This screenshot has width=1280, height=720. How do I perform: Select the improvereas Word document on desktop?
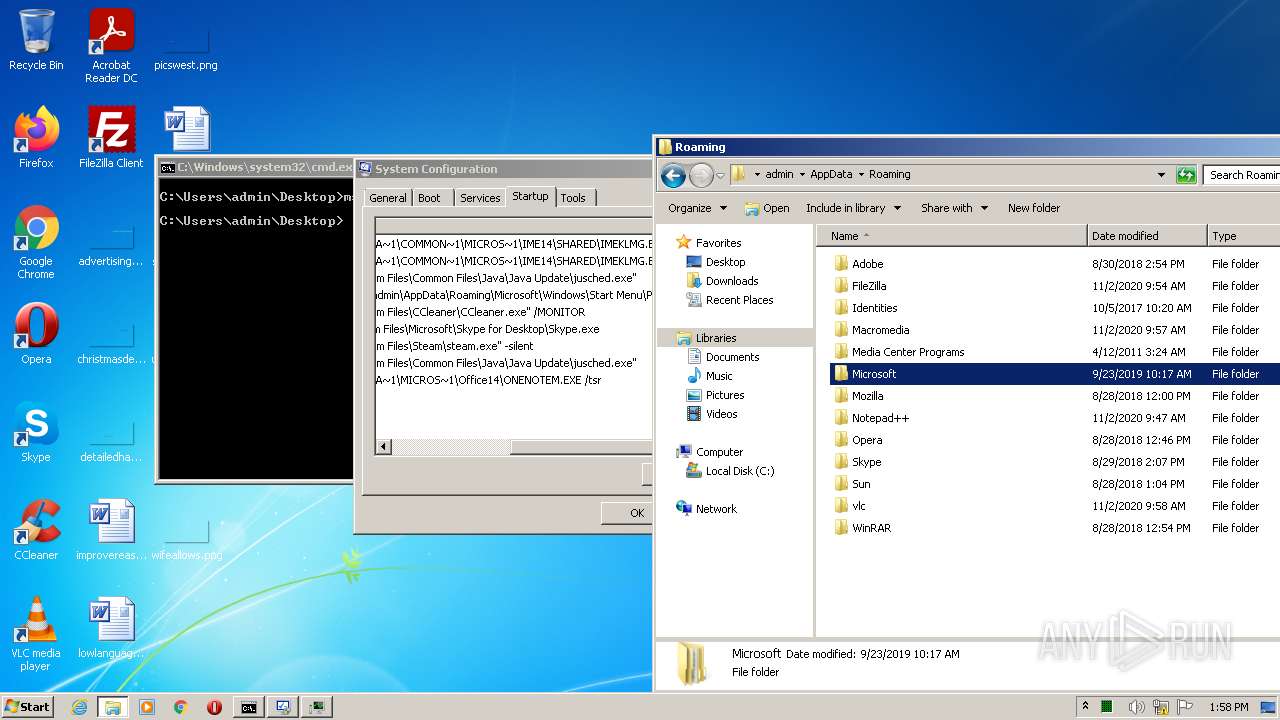(111, 530)
